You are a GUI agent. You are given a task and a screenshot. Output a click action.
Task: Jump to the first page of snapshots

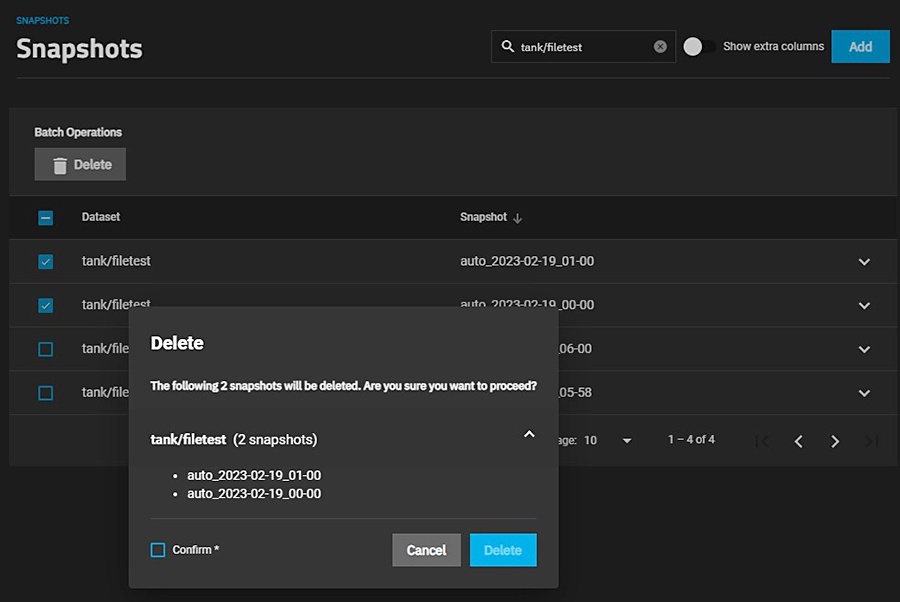coord(762,441)
